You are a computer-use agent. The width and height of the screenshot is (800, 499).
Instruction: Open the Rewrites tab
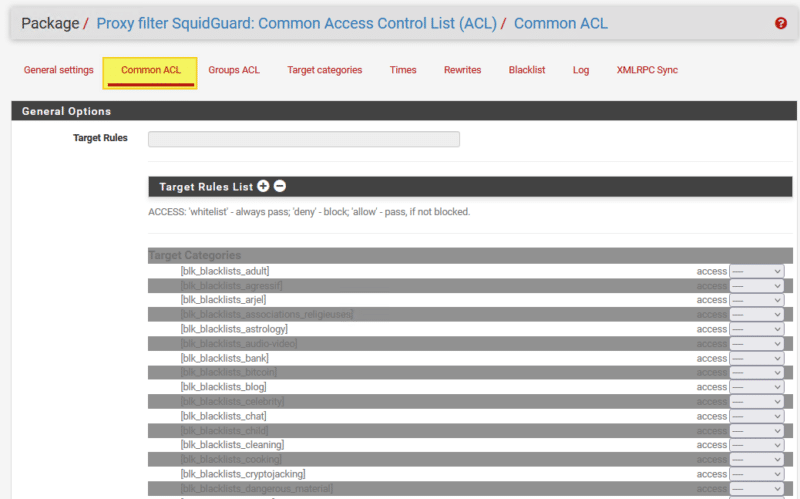point(463,70)
